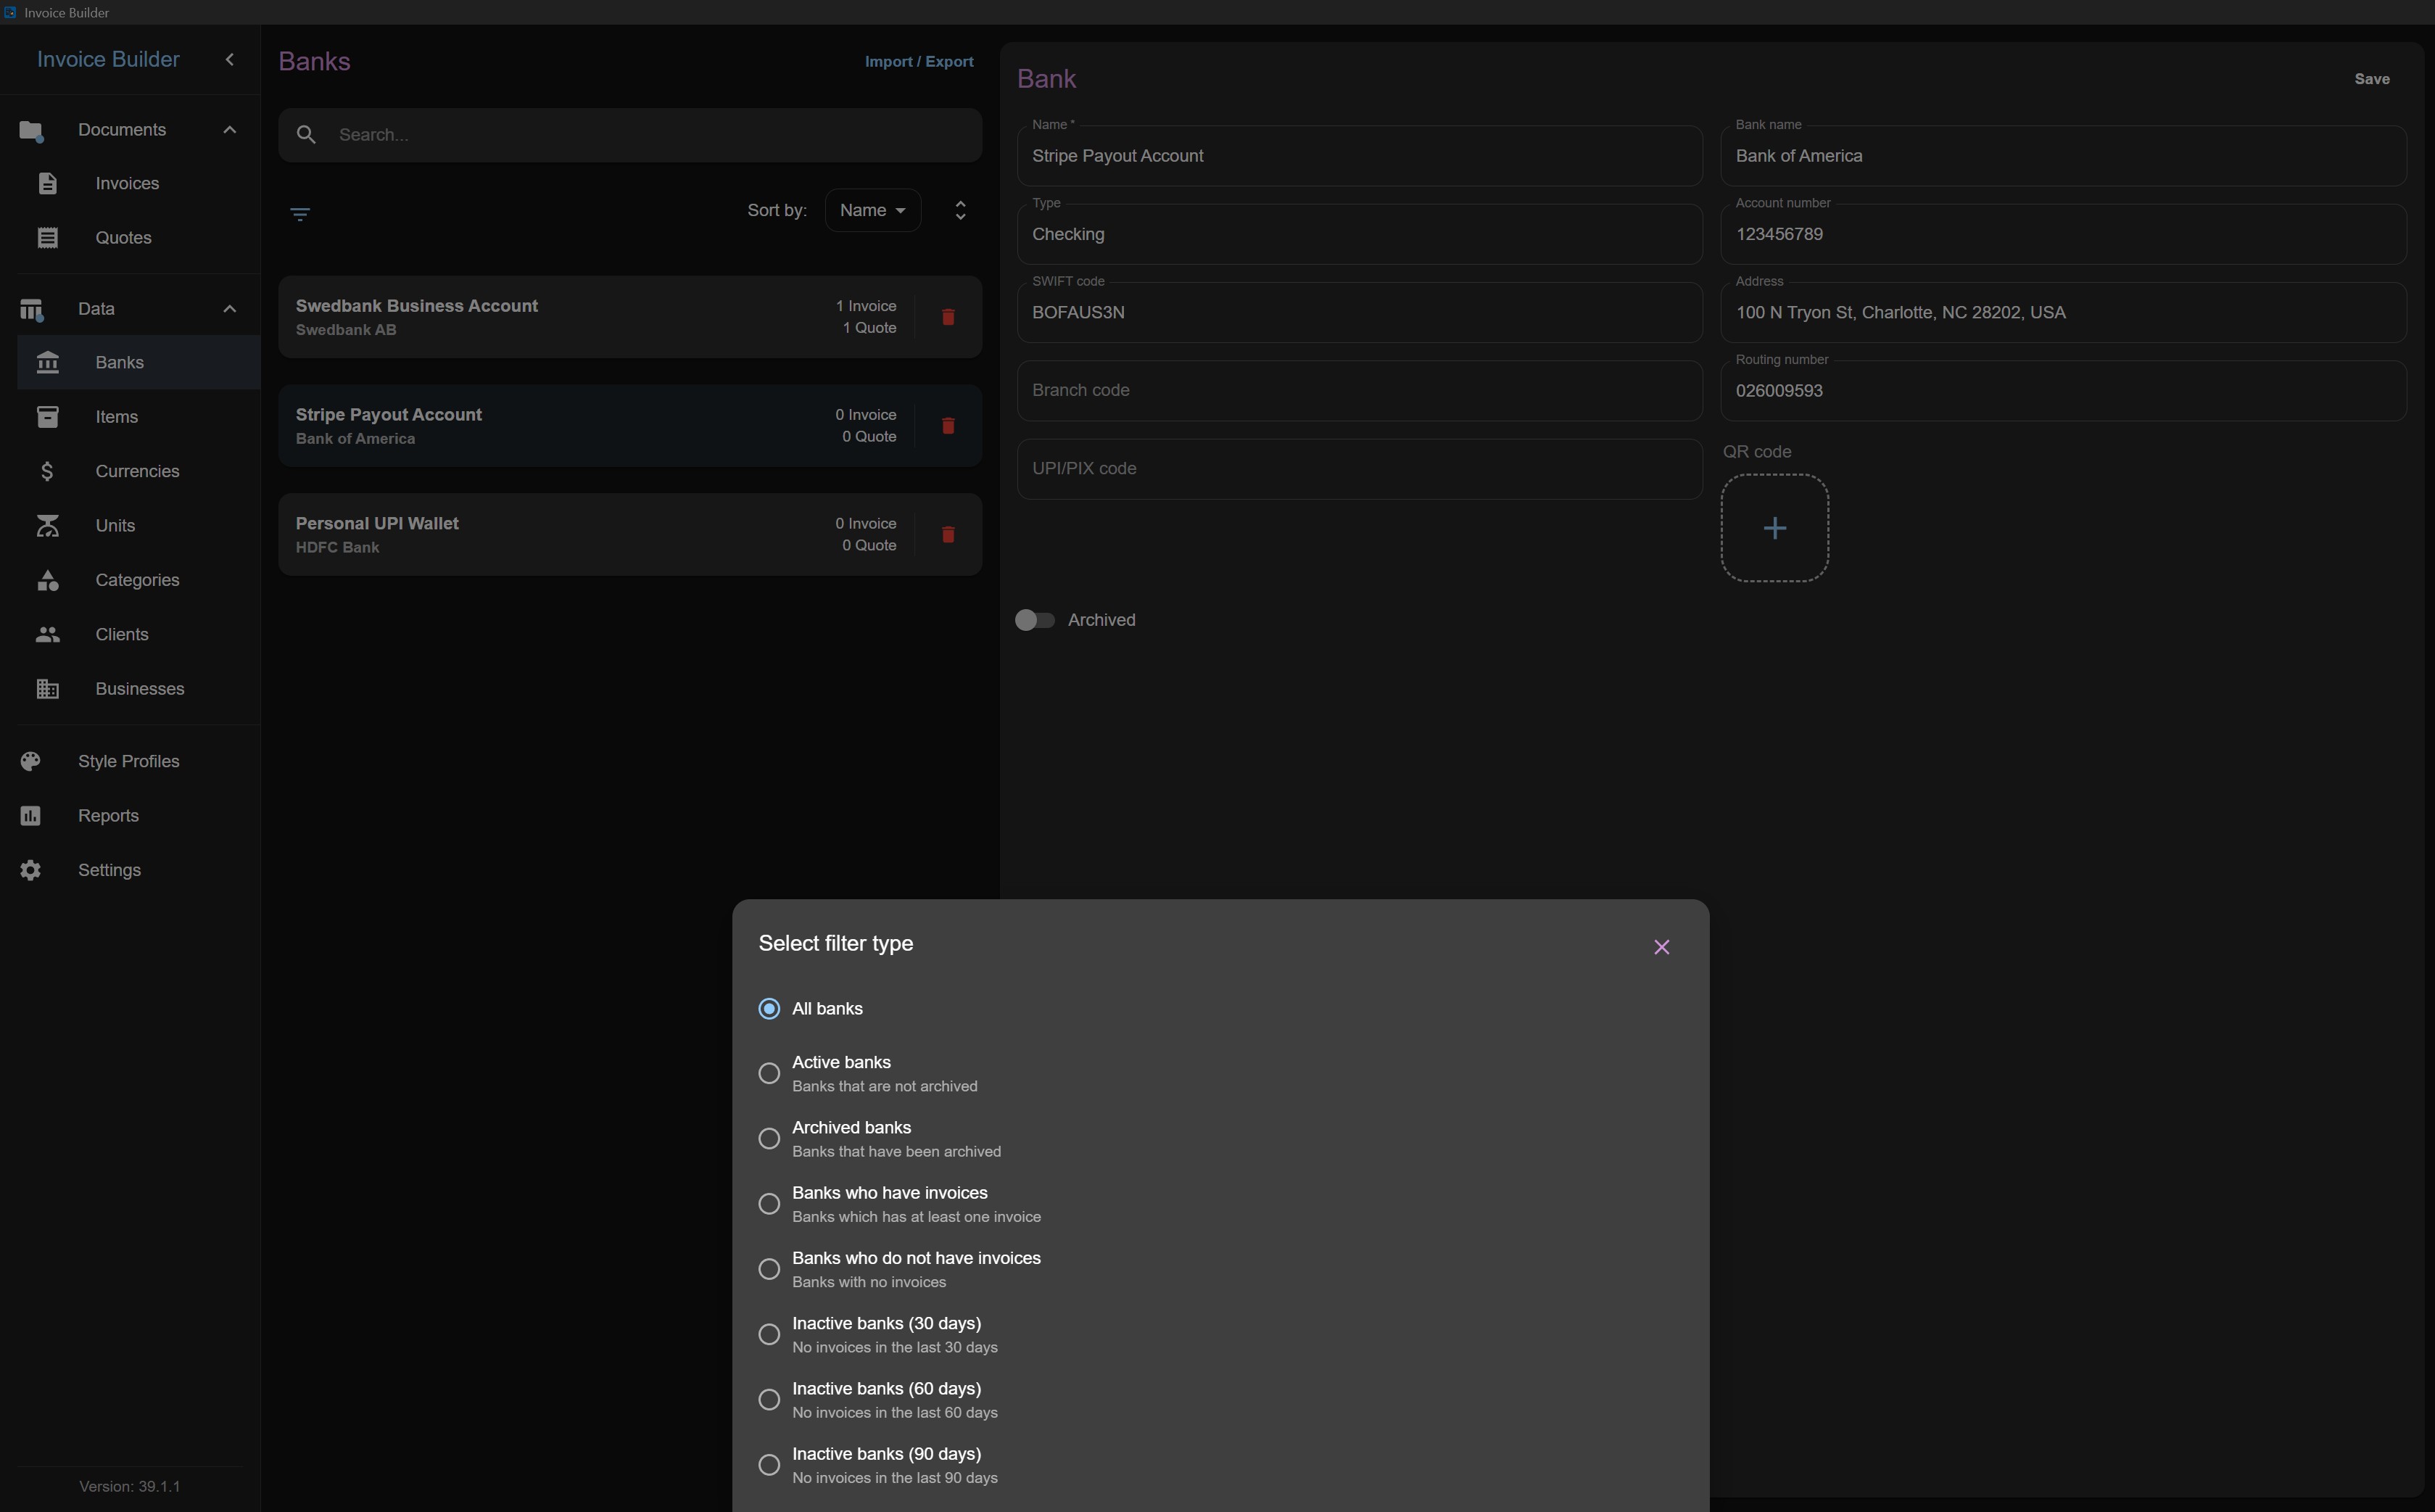This screenshot has height=1512, width=2435.
Task: Choose Archived banks filter option
Action: point(769,1138)
